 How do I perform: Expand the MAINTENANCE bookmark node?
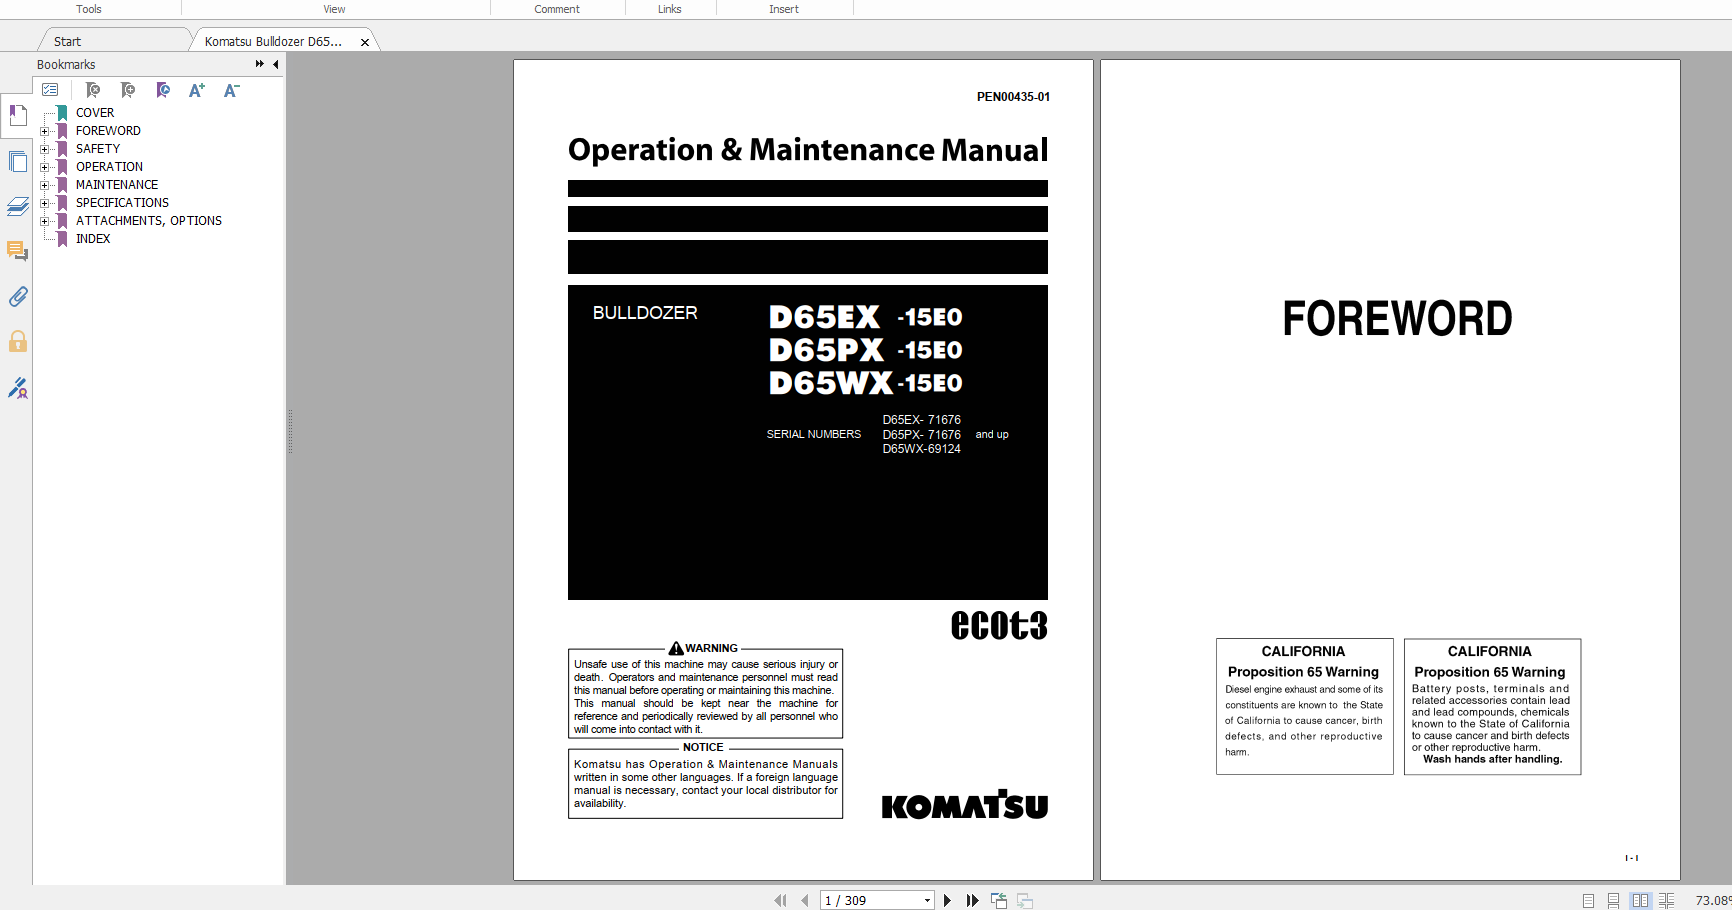pyautogui.click(x=44, y=185)
